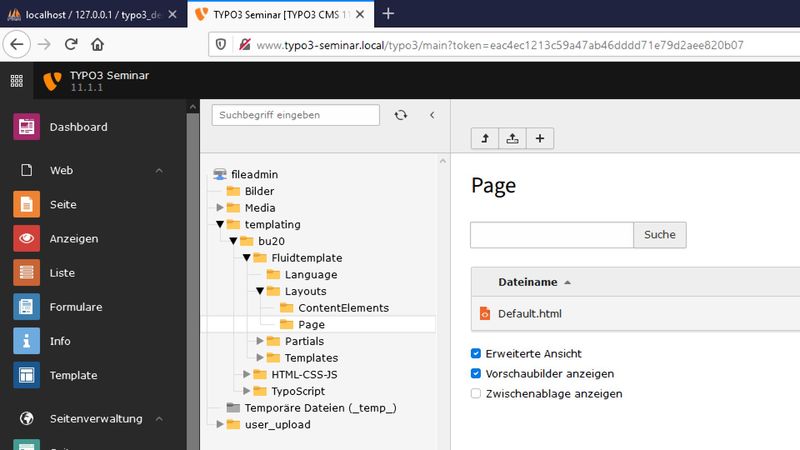Collapse the templating folder

point(220,225)
